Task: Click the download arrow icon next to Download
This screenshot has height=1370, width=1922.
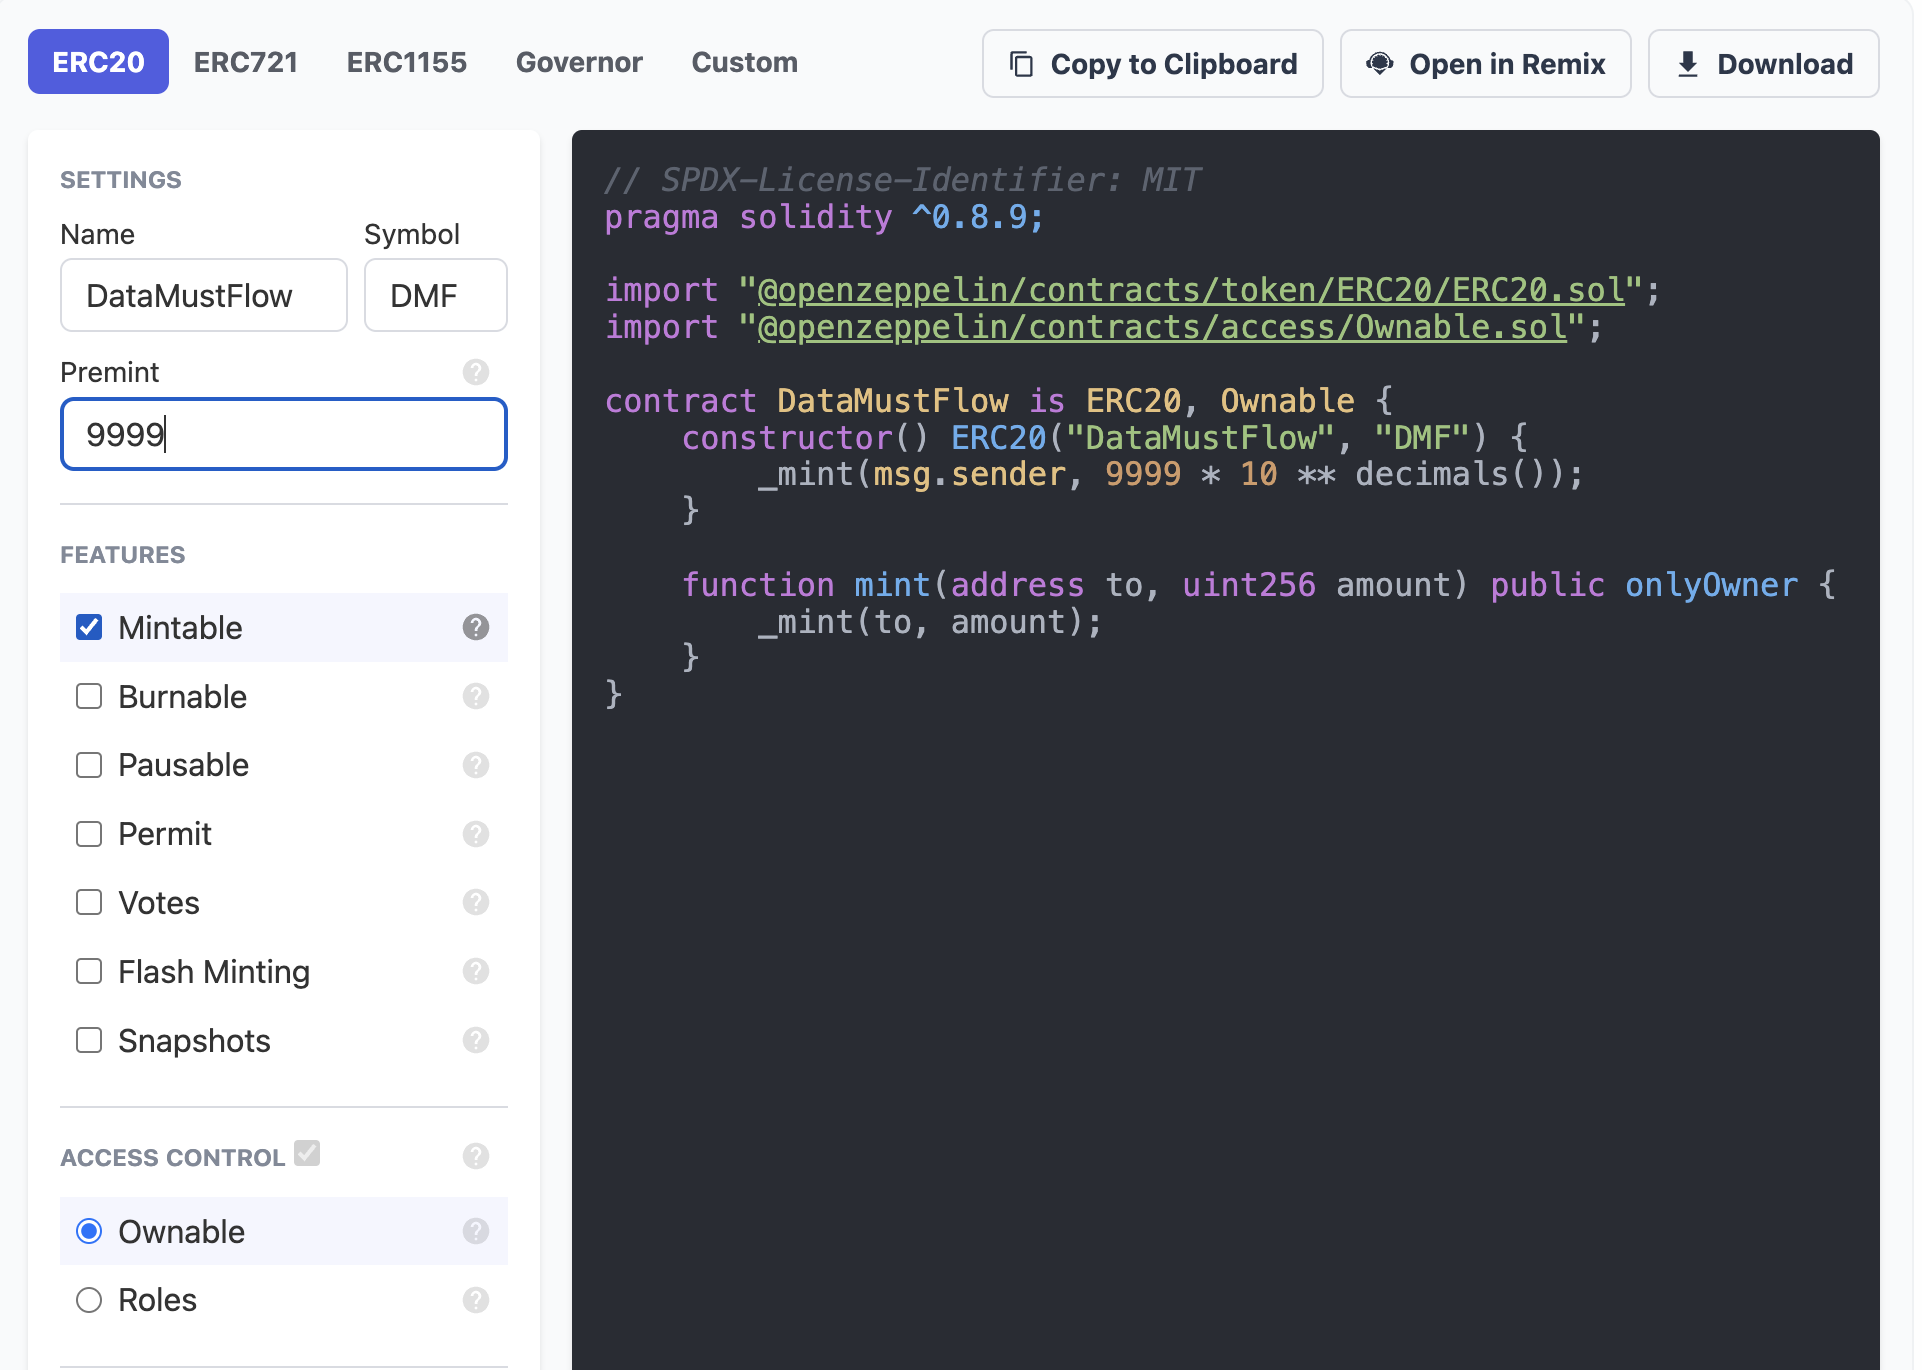Action: [1688, 63]
